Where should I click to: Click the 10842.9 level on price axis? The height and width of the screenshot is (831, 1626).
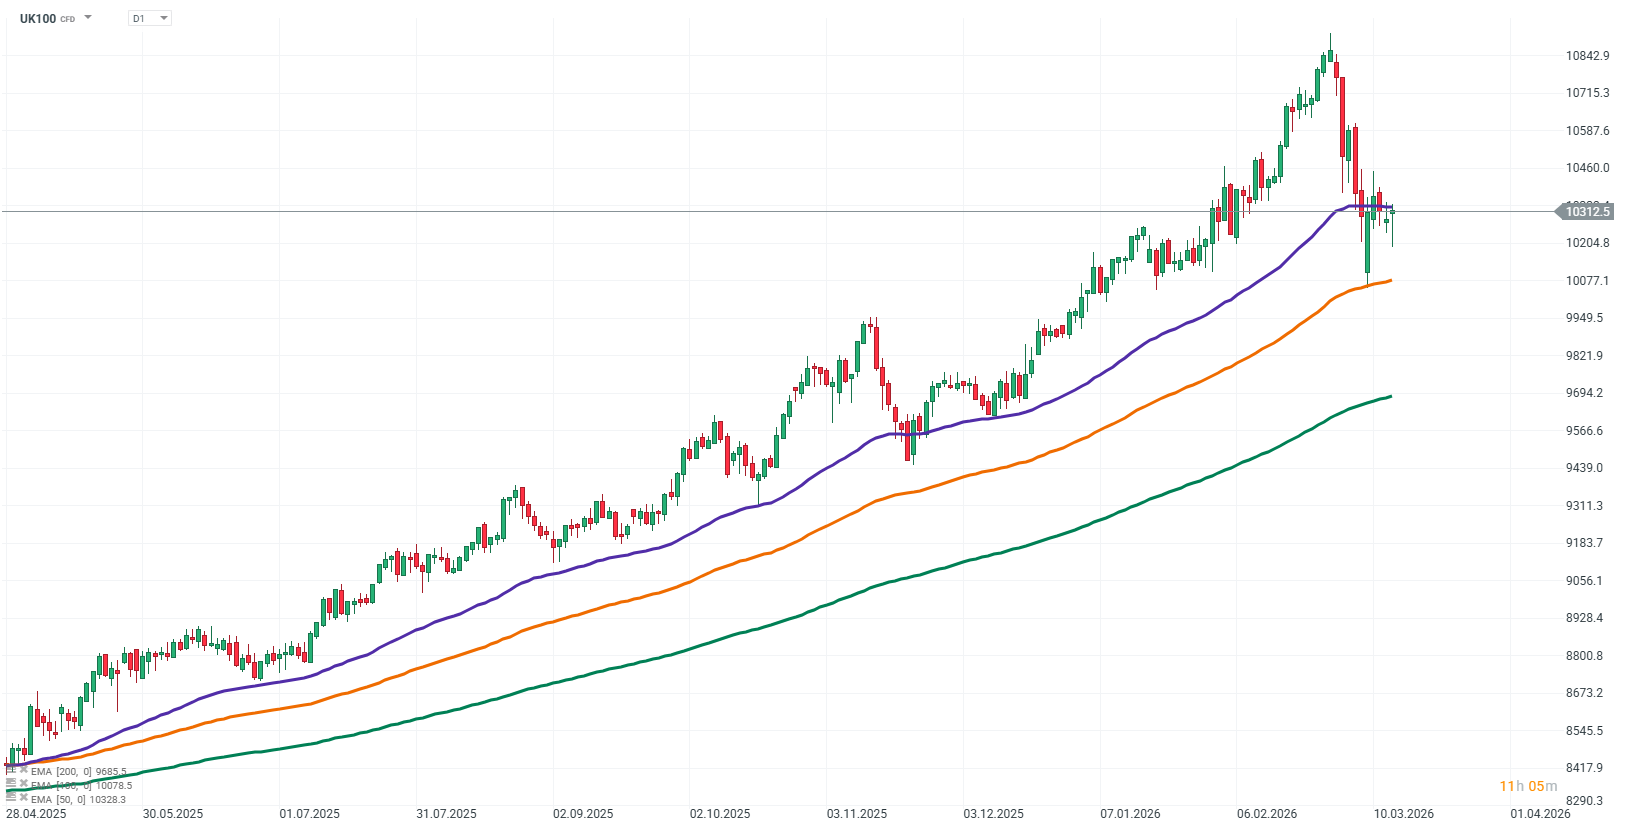point(1587,56)
